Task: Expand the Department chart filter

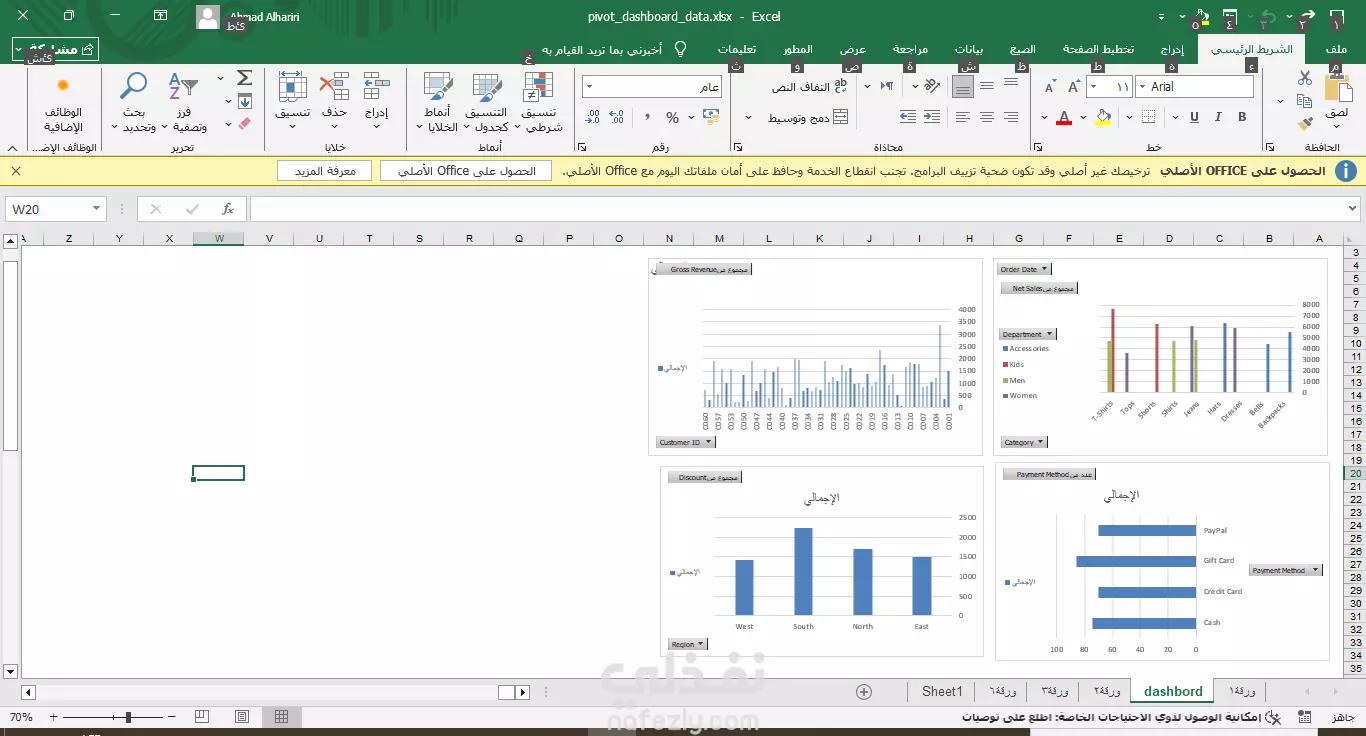Action: [x=1026, y=334]
